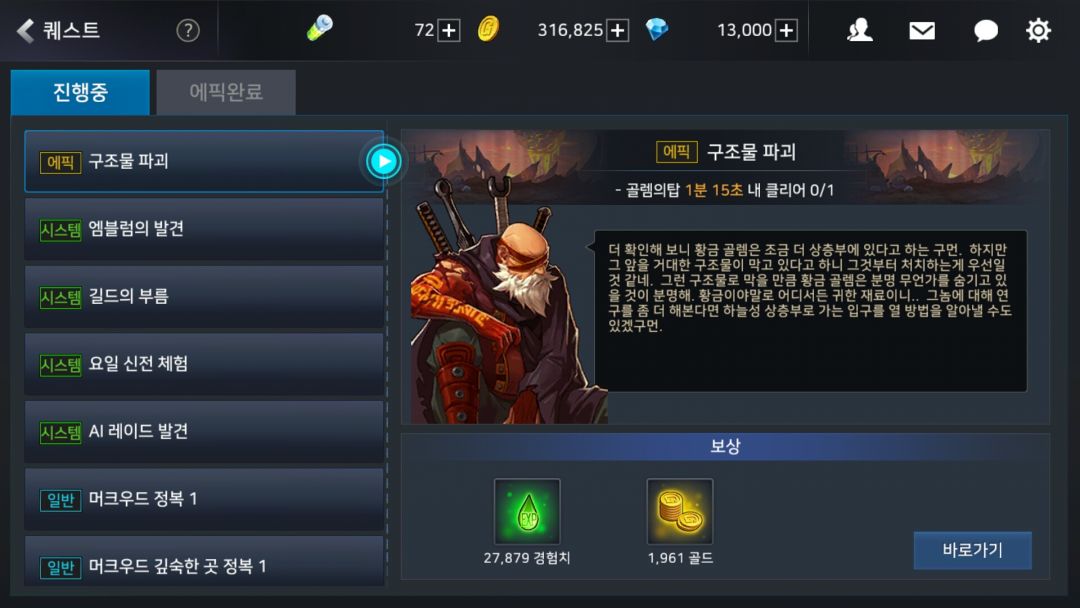Add gems with plus next to 13,000
1080x608 pixels.
[786, 30]
